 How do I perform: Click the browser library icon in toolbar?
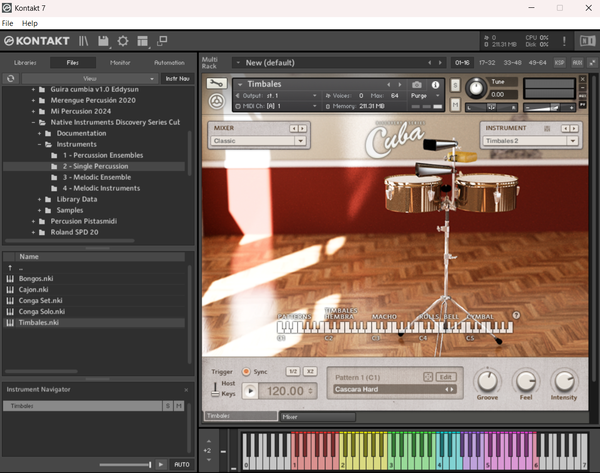click(85, 41)
